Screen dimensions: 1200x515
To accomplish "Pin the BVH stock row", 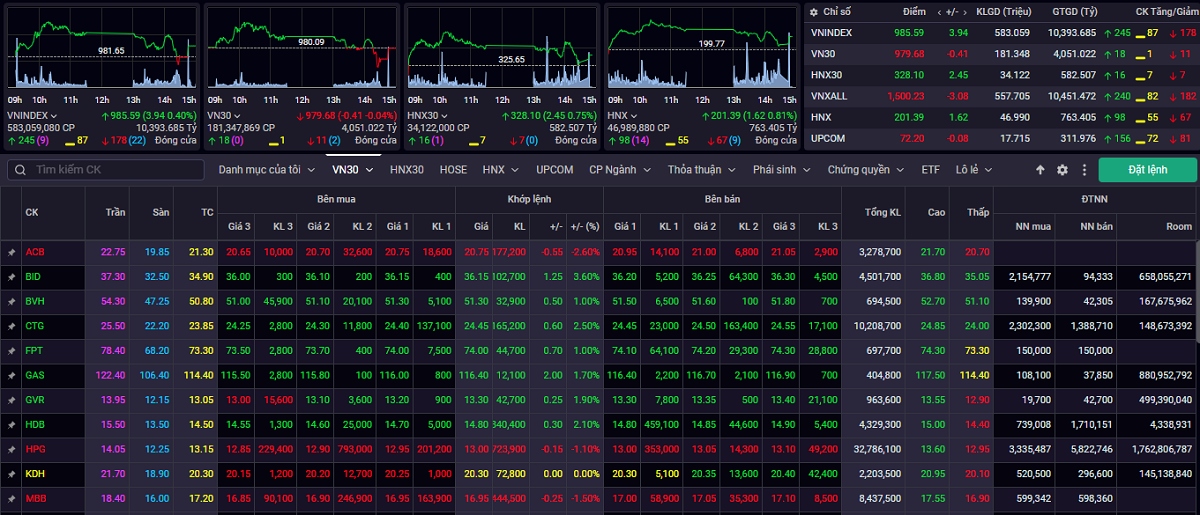I will coord(11,301).
